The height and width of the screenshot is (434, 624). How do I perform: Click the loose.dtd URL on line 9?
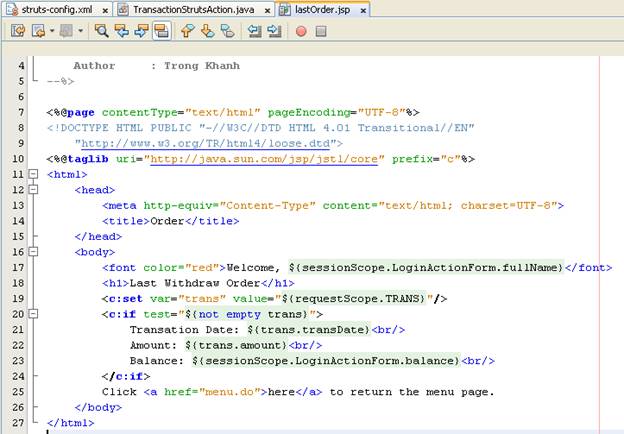click(x=206, y=143)
